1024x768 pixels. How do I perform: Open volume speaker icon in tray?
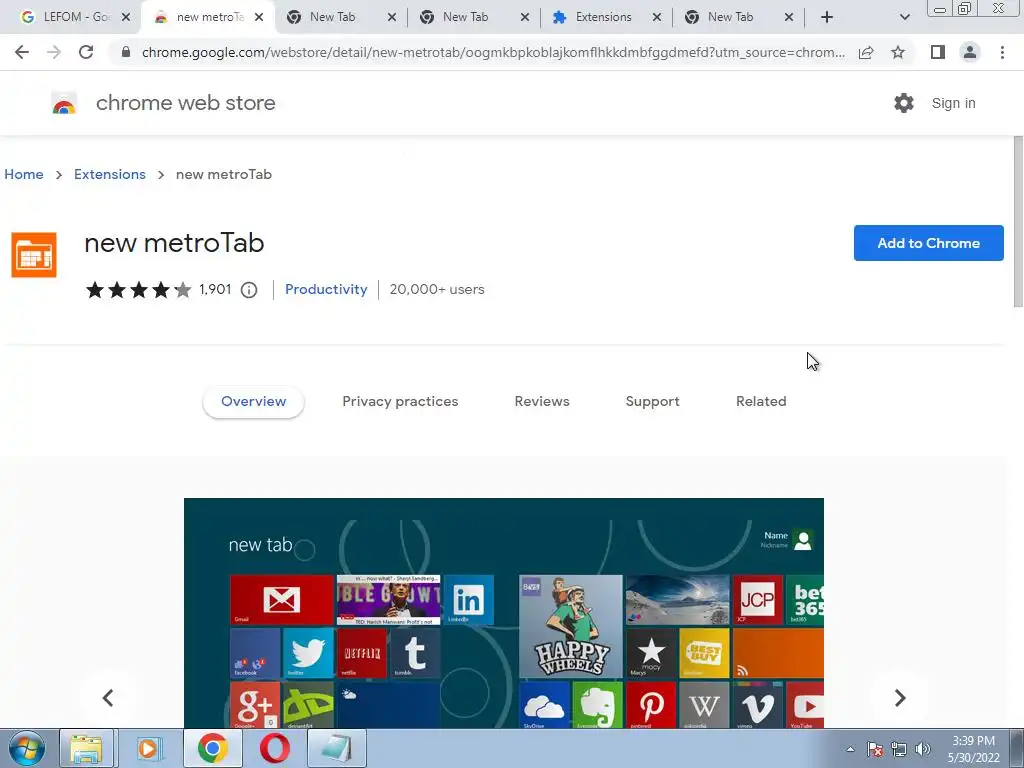pos(923,749)
